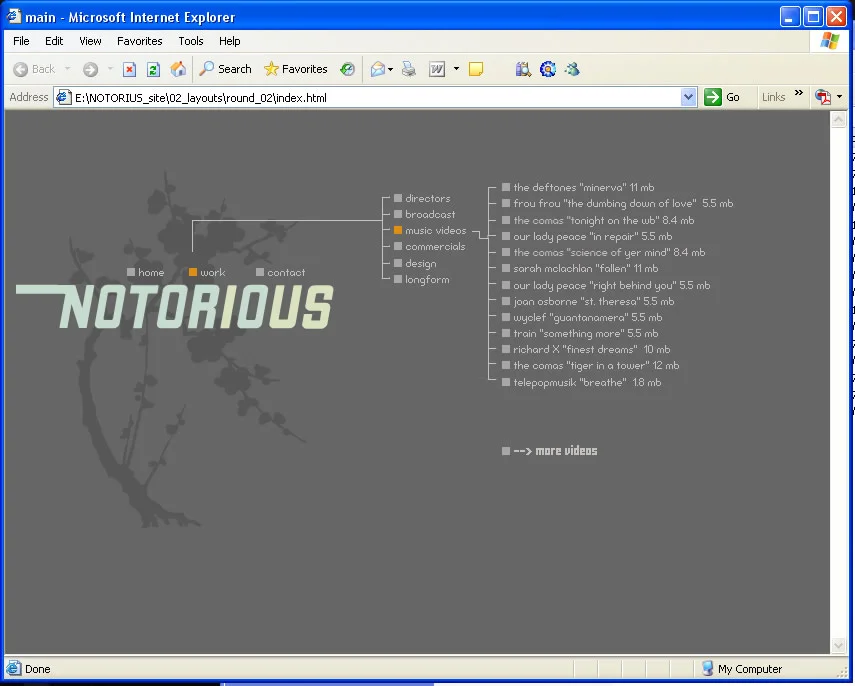
Task: Select the broadcast category
Action: (x=425, y=214)
